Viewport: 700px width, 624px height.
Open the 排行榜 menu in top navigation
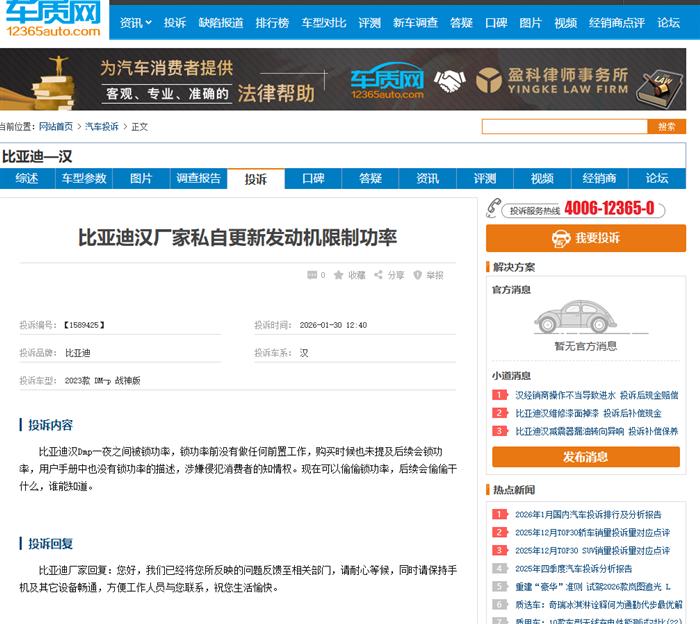(x=272, y=22)
